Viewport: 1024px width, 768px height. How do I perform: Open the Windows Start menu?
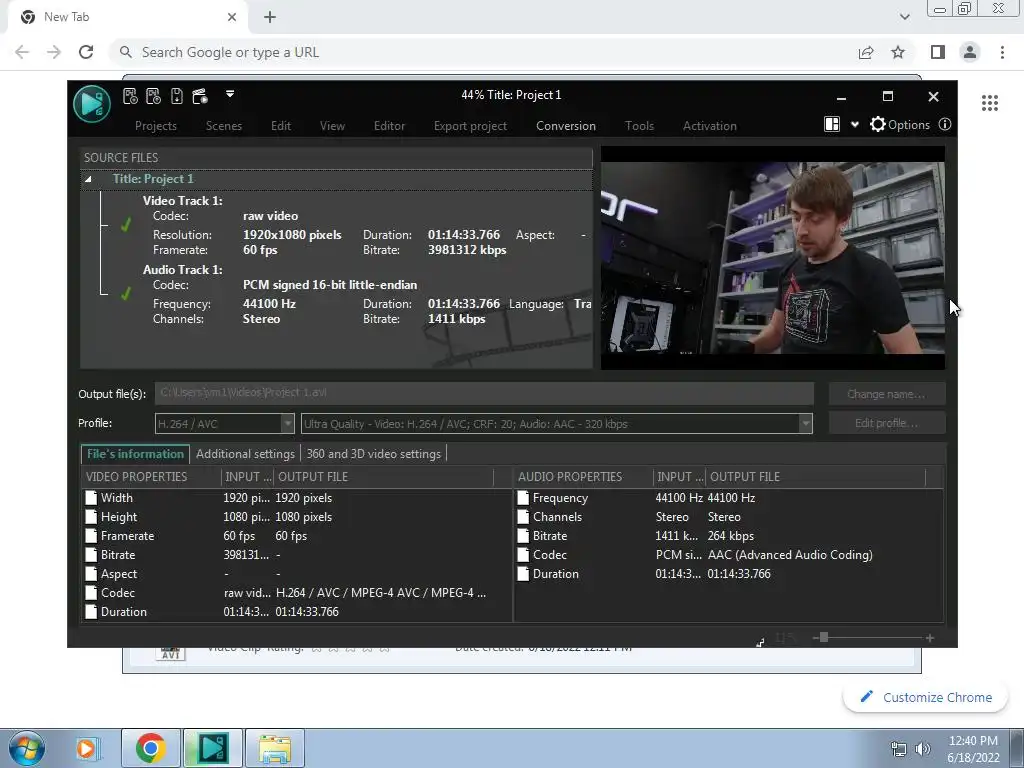26,748
